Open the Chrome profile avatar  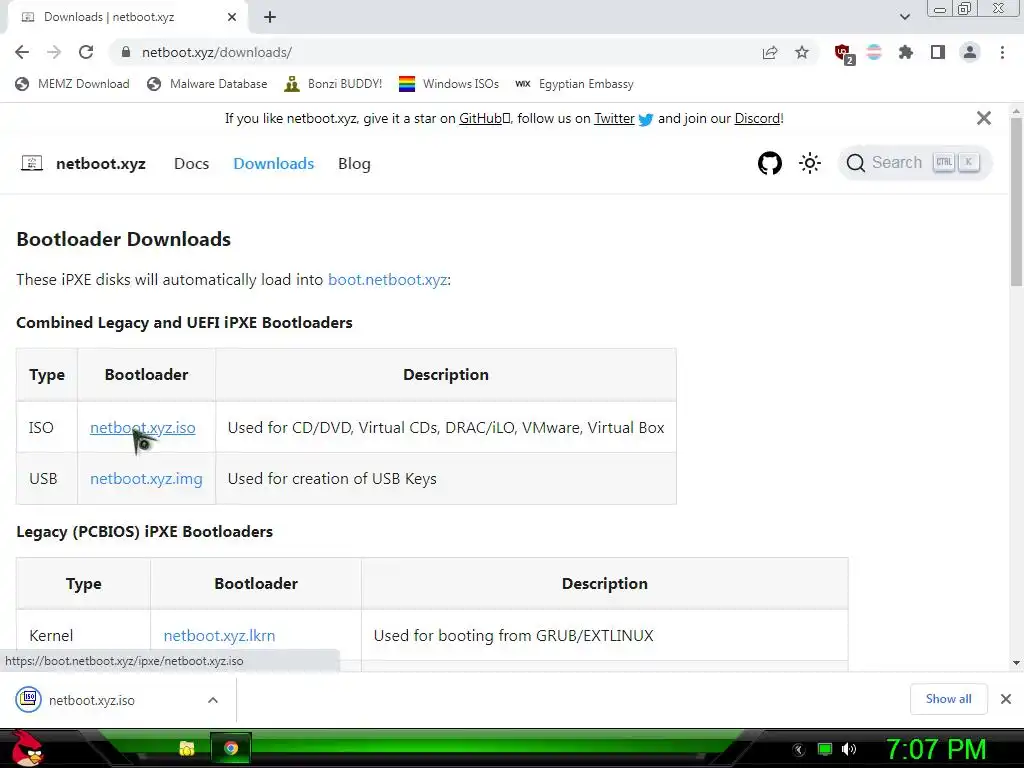[970, 52]
